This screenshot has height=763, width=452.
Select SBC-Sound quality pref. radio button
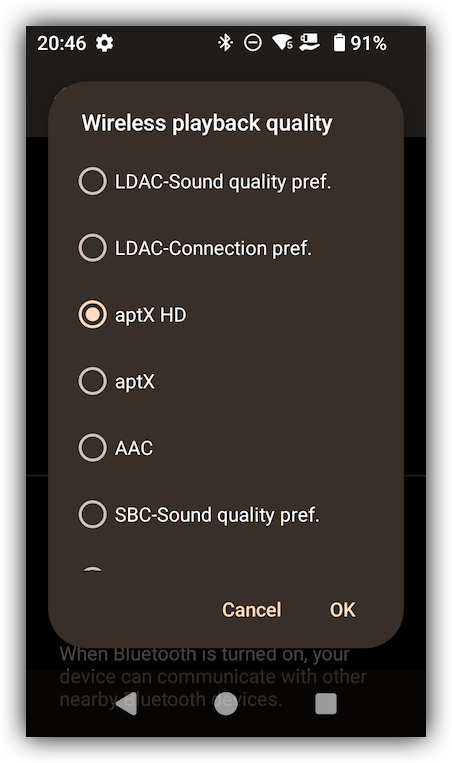point(92,514)
